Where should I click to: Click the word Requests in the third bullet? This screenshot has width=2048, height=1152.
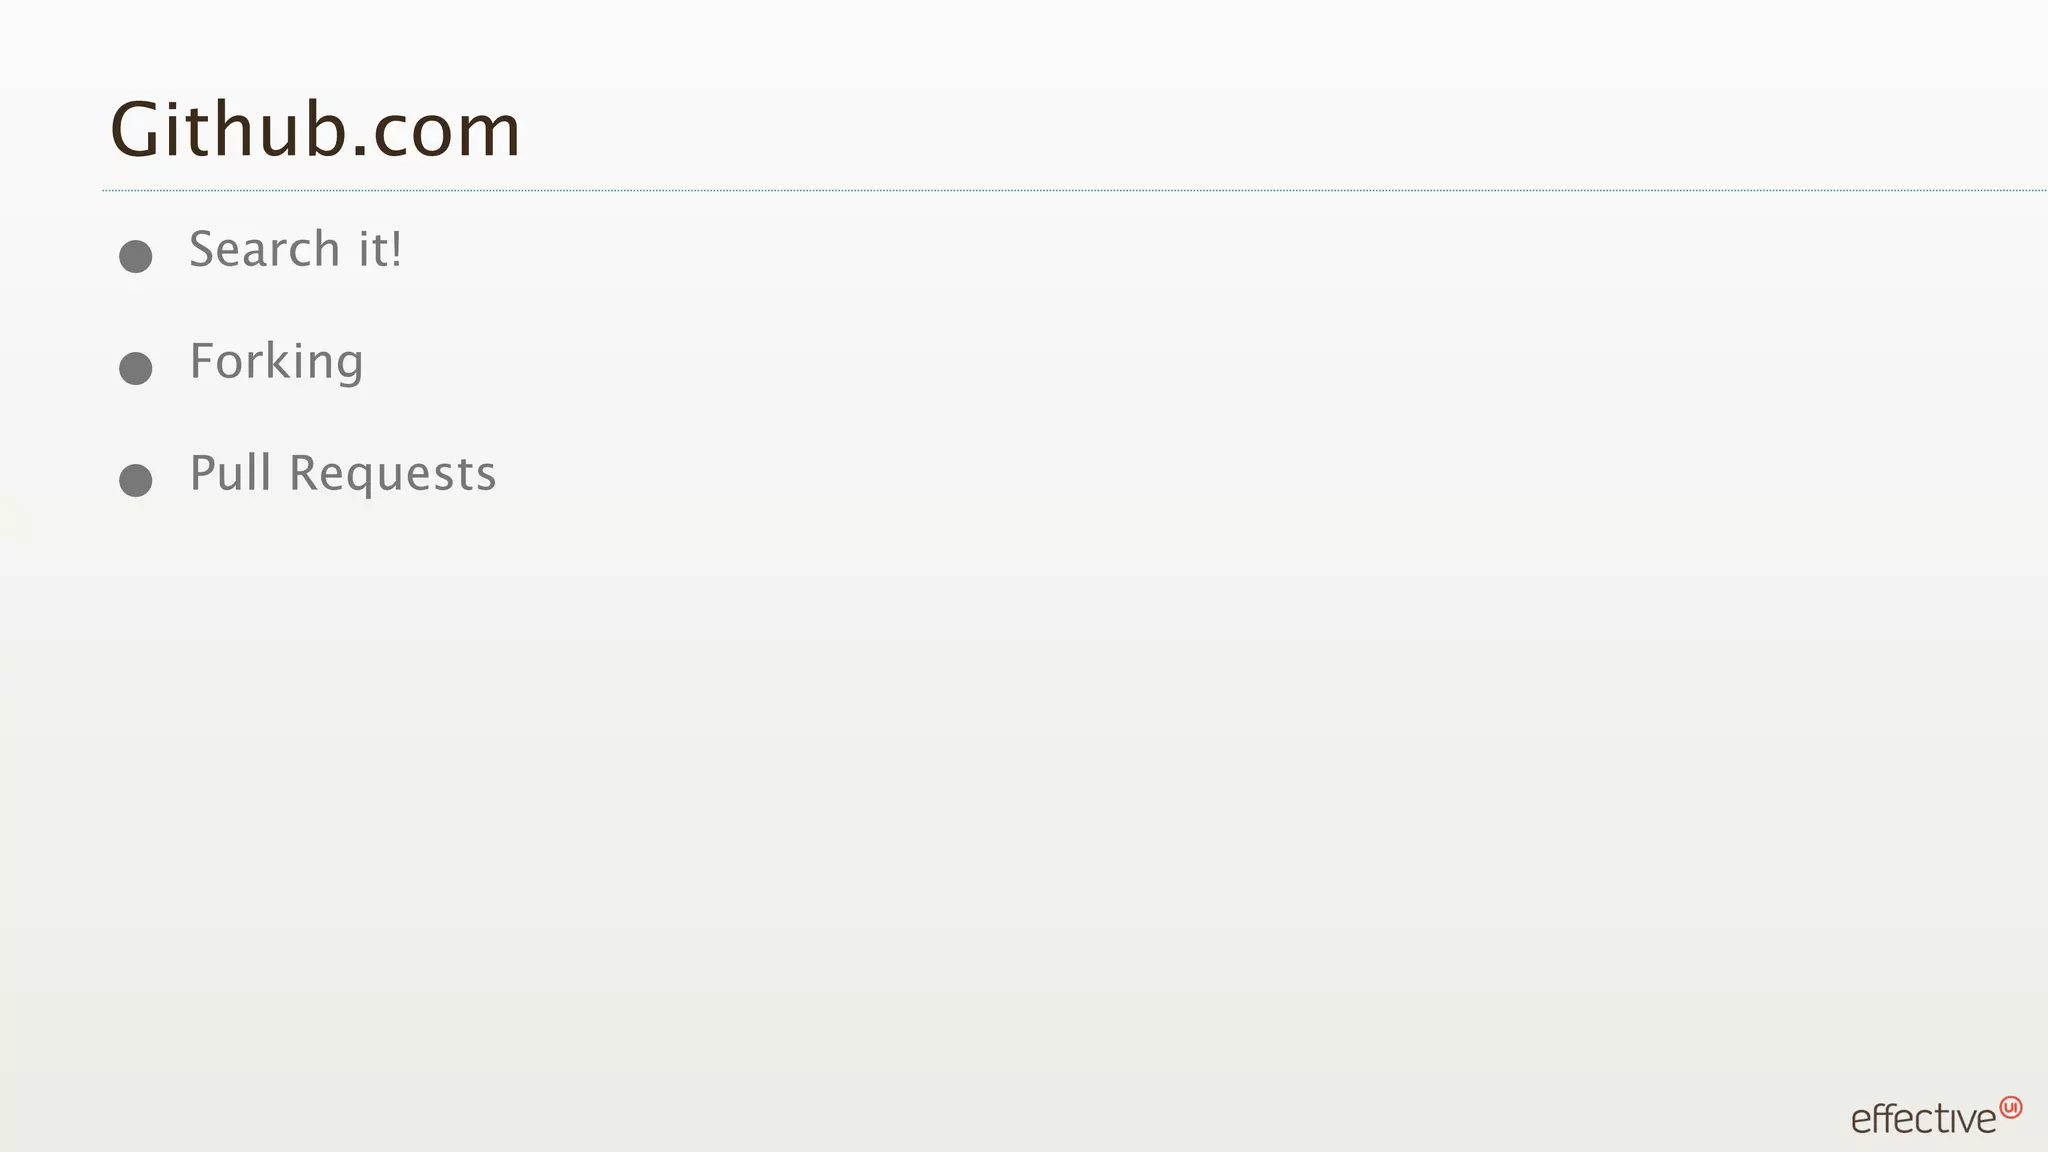coord(393,475)
